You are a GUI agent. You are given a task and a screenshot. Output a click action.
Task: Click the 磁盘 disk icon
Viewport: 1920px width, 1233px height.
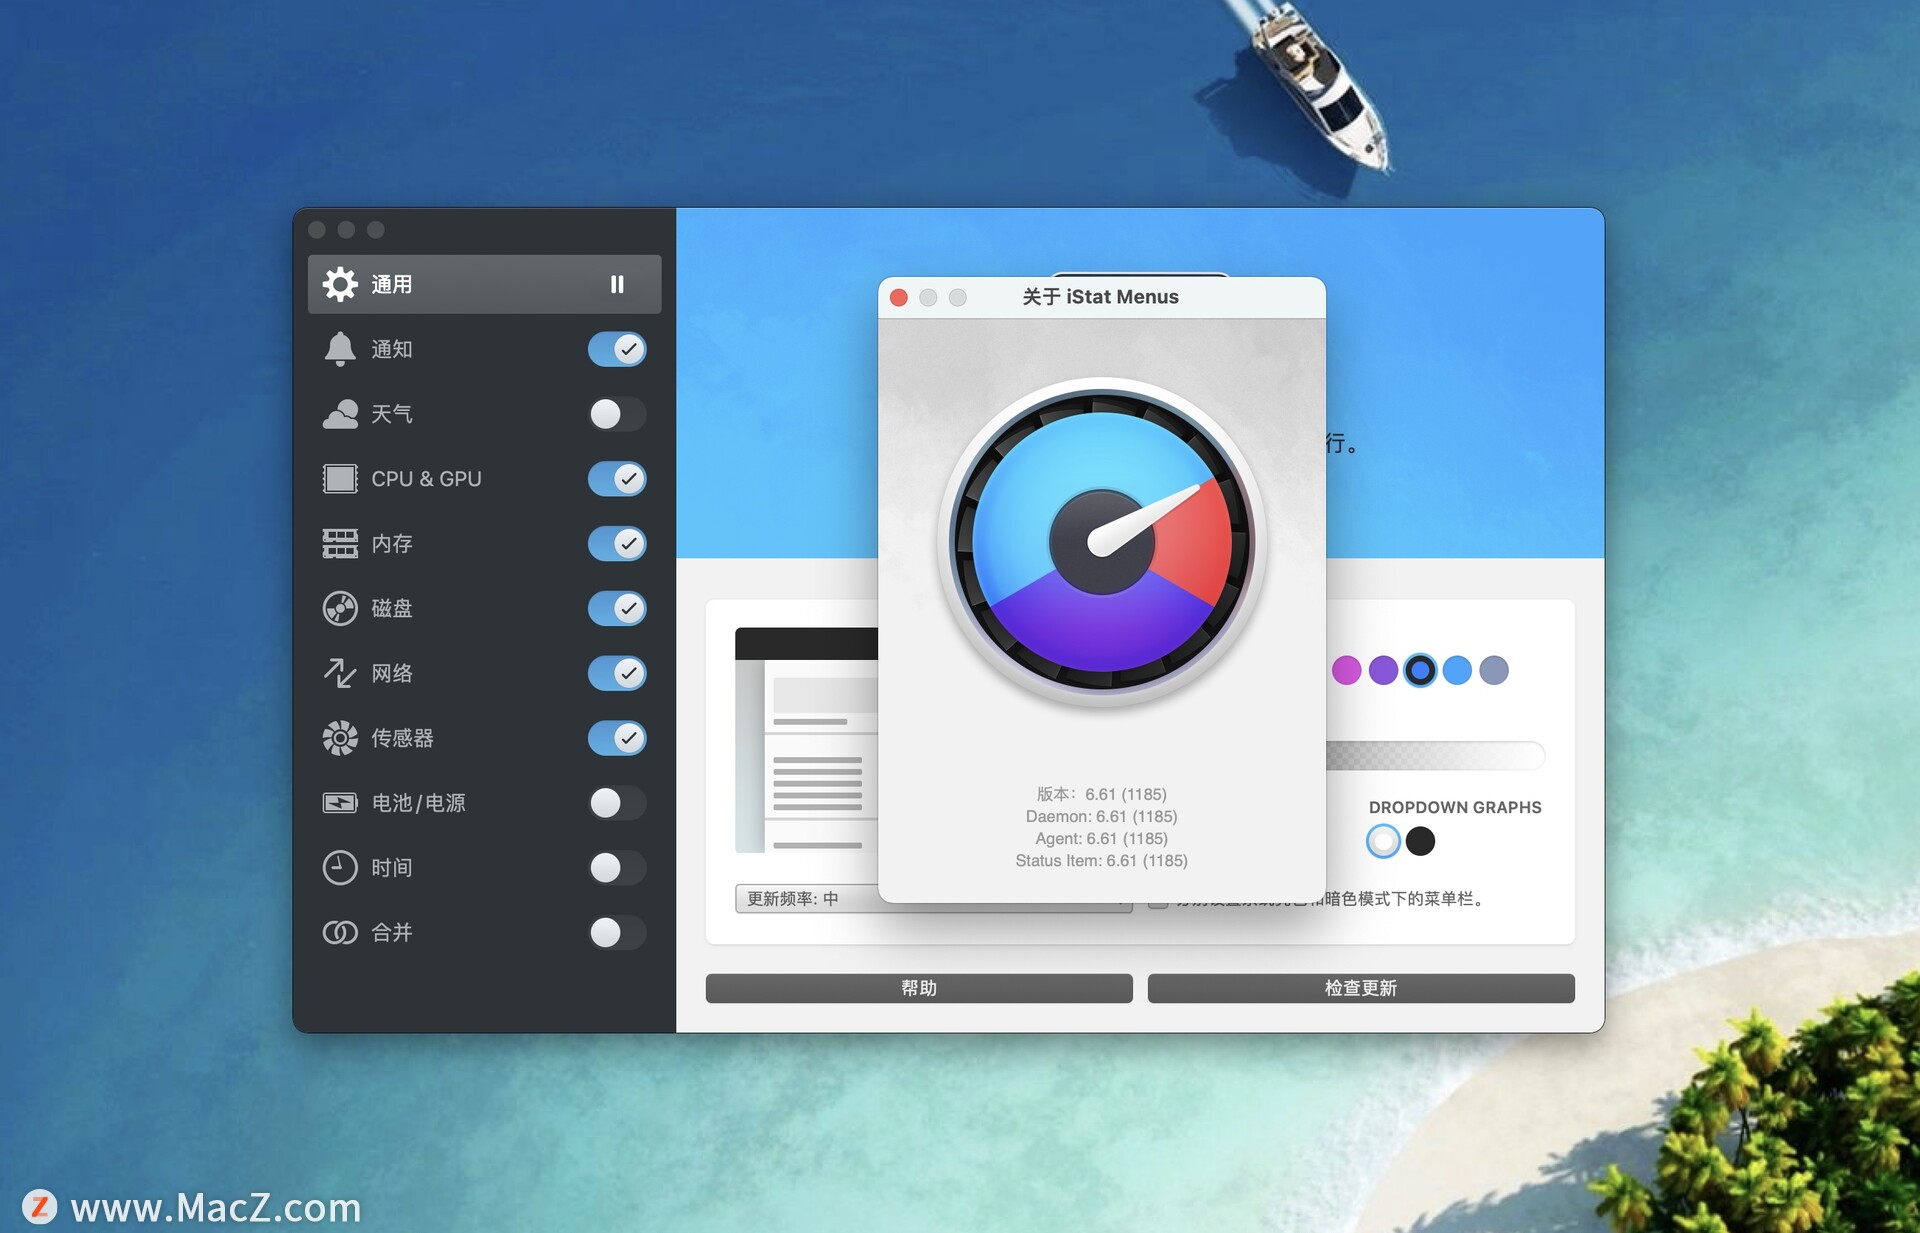(x=340, y=608)
